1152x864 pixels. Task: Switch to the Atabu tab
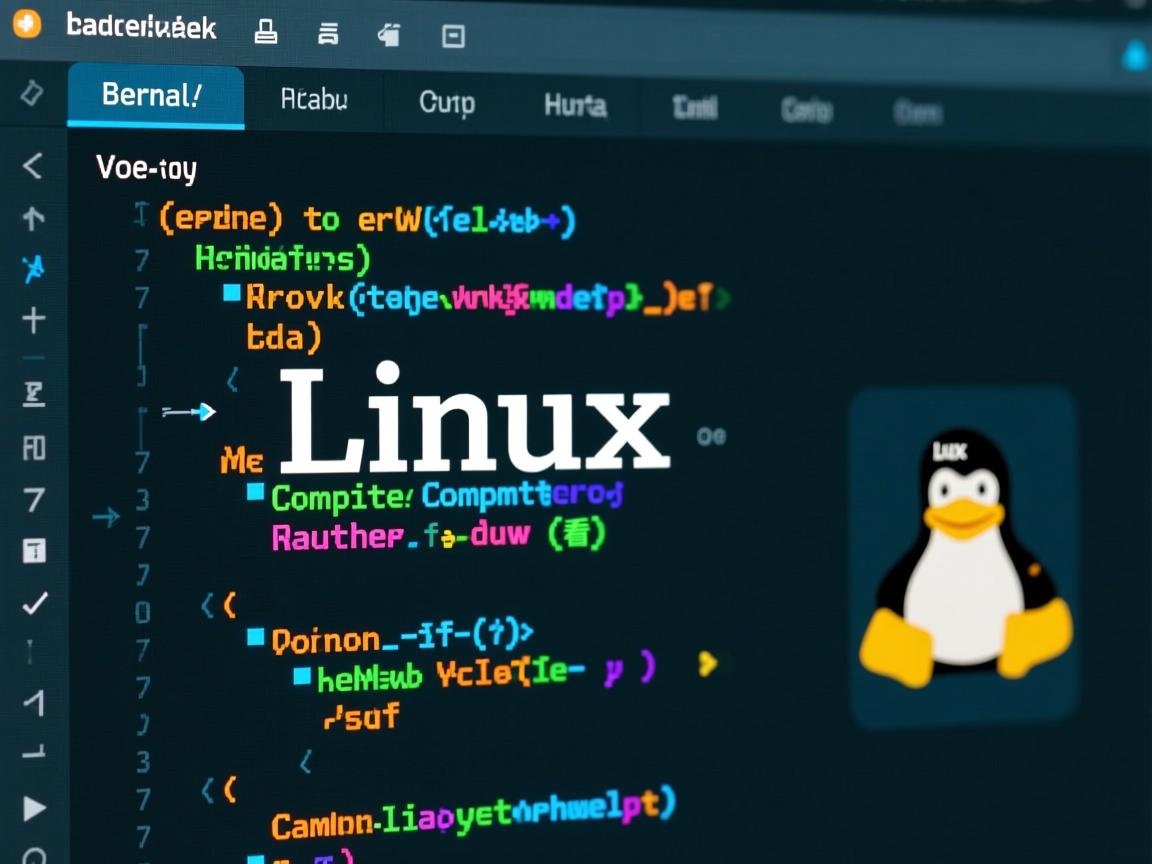point(312,100)
